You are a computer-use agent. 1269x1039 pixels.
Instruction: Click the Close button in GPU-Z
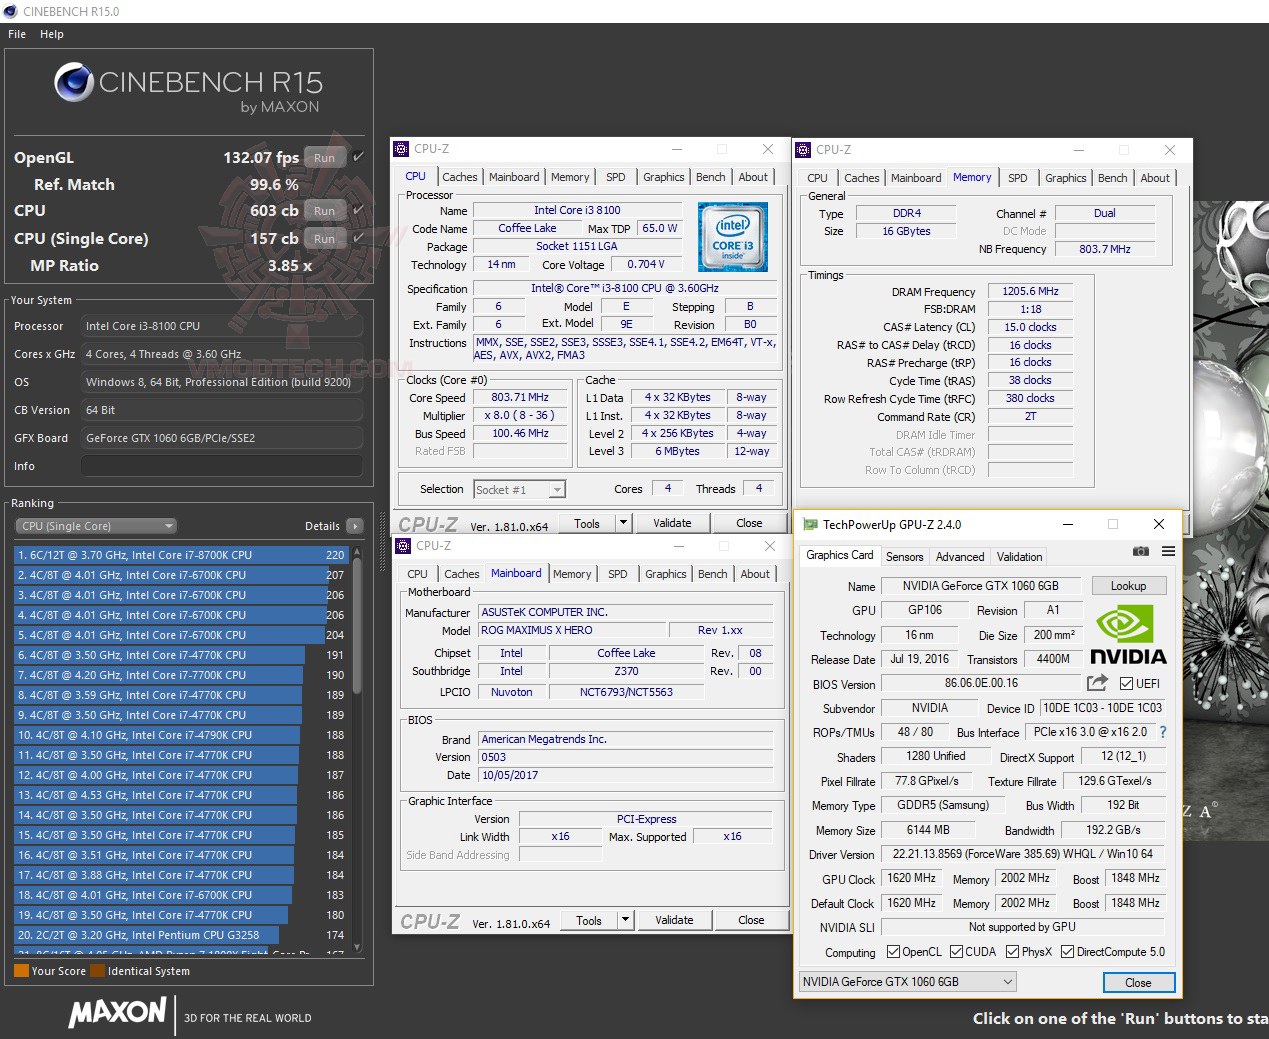click(x=1138, y=982)
